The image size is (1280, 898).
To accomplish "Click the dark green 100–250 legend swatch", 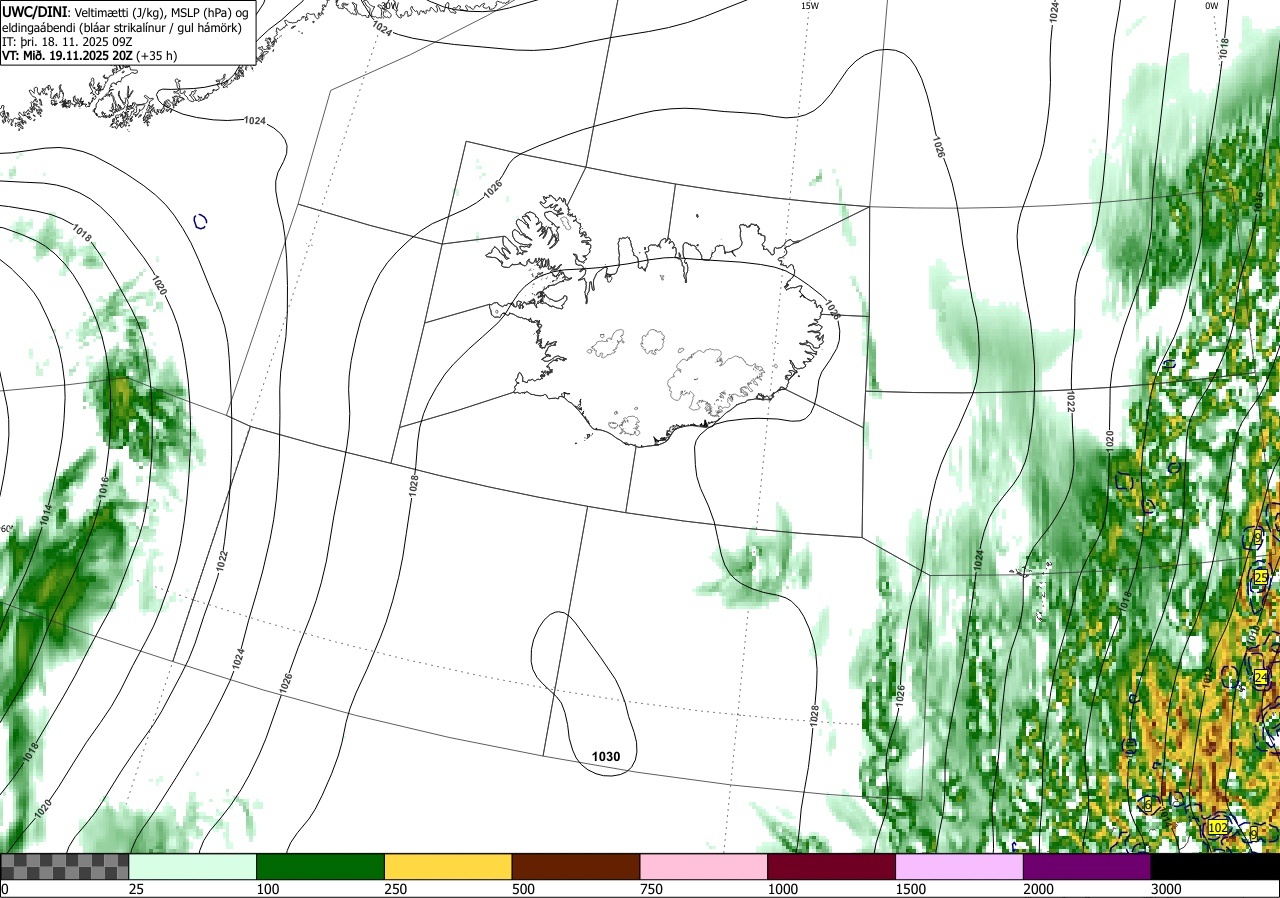I will [320, 866].
